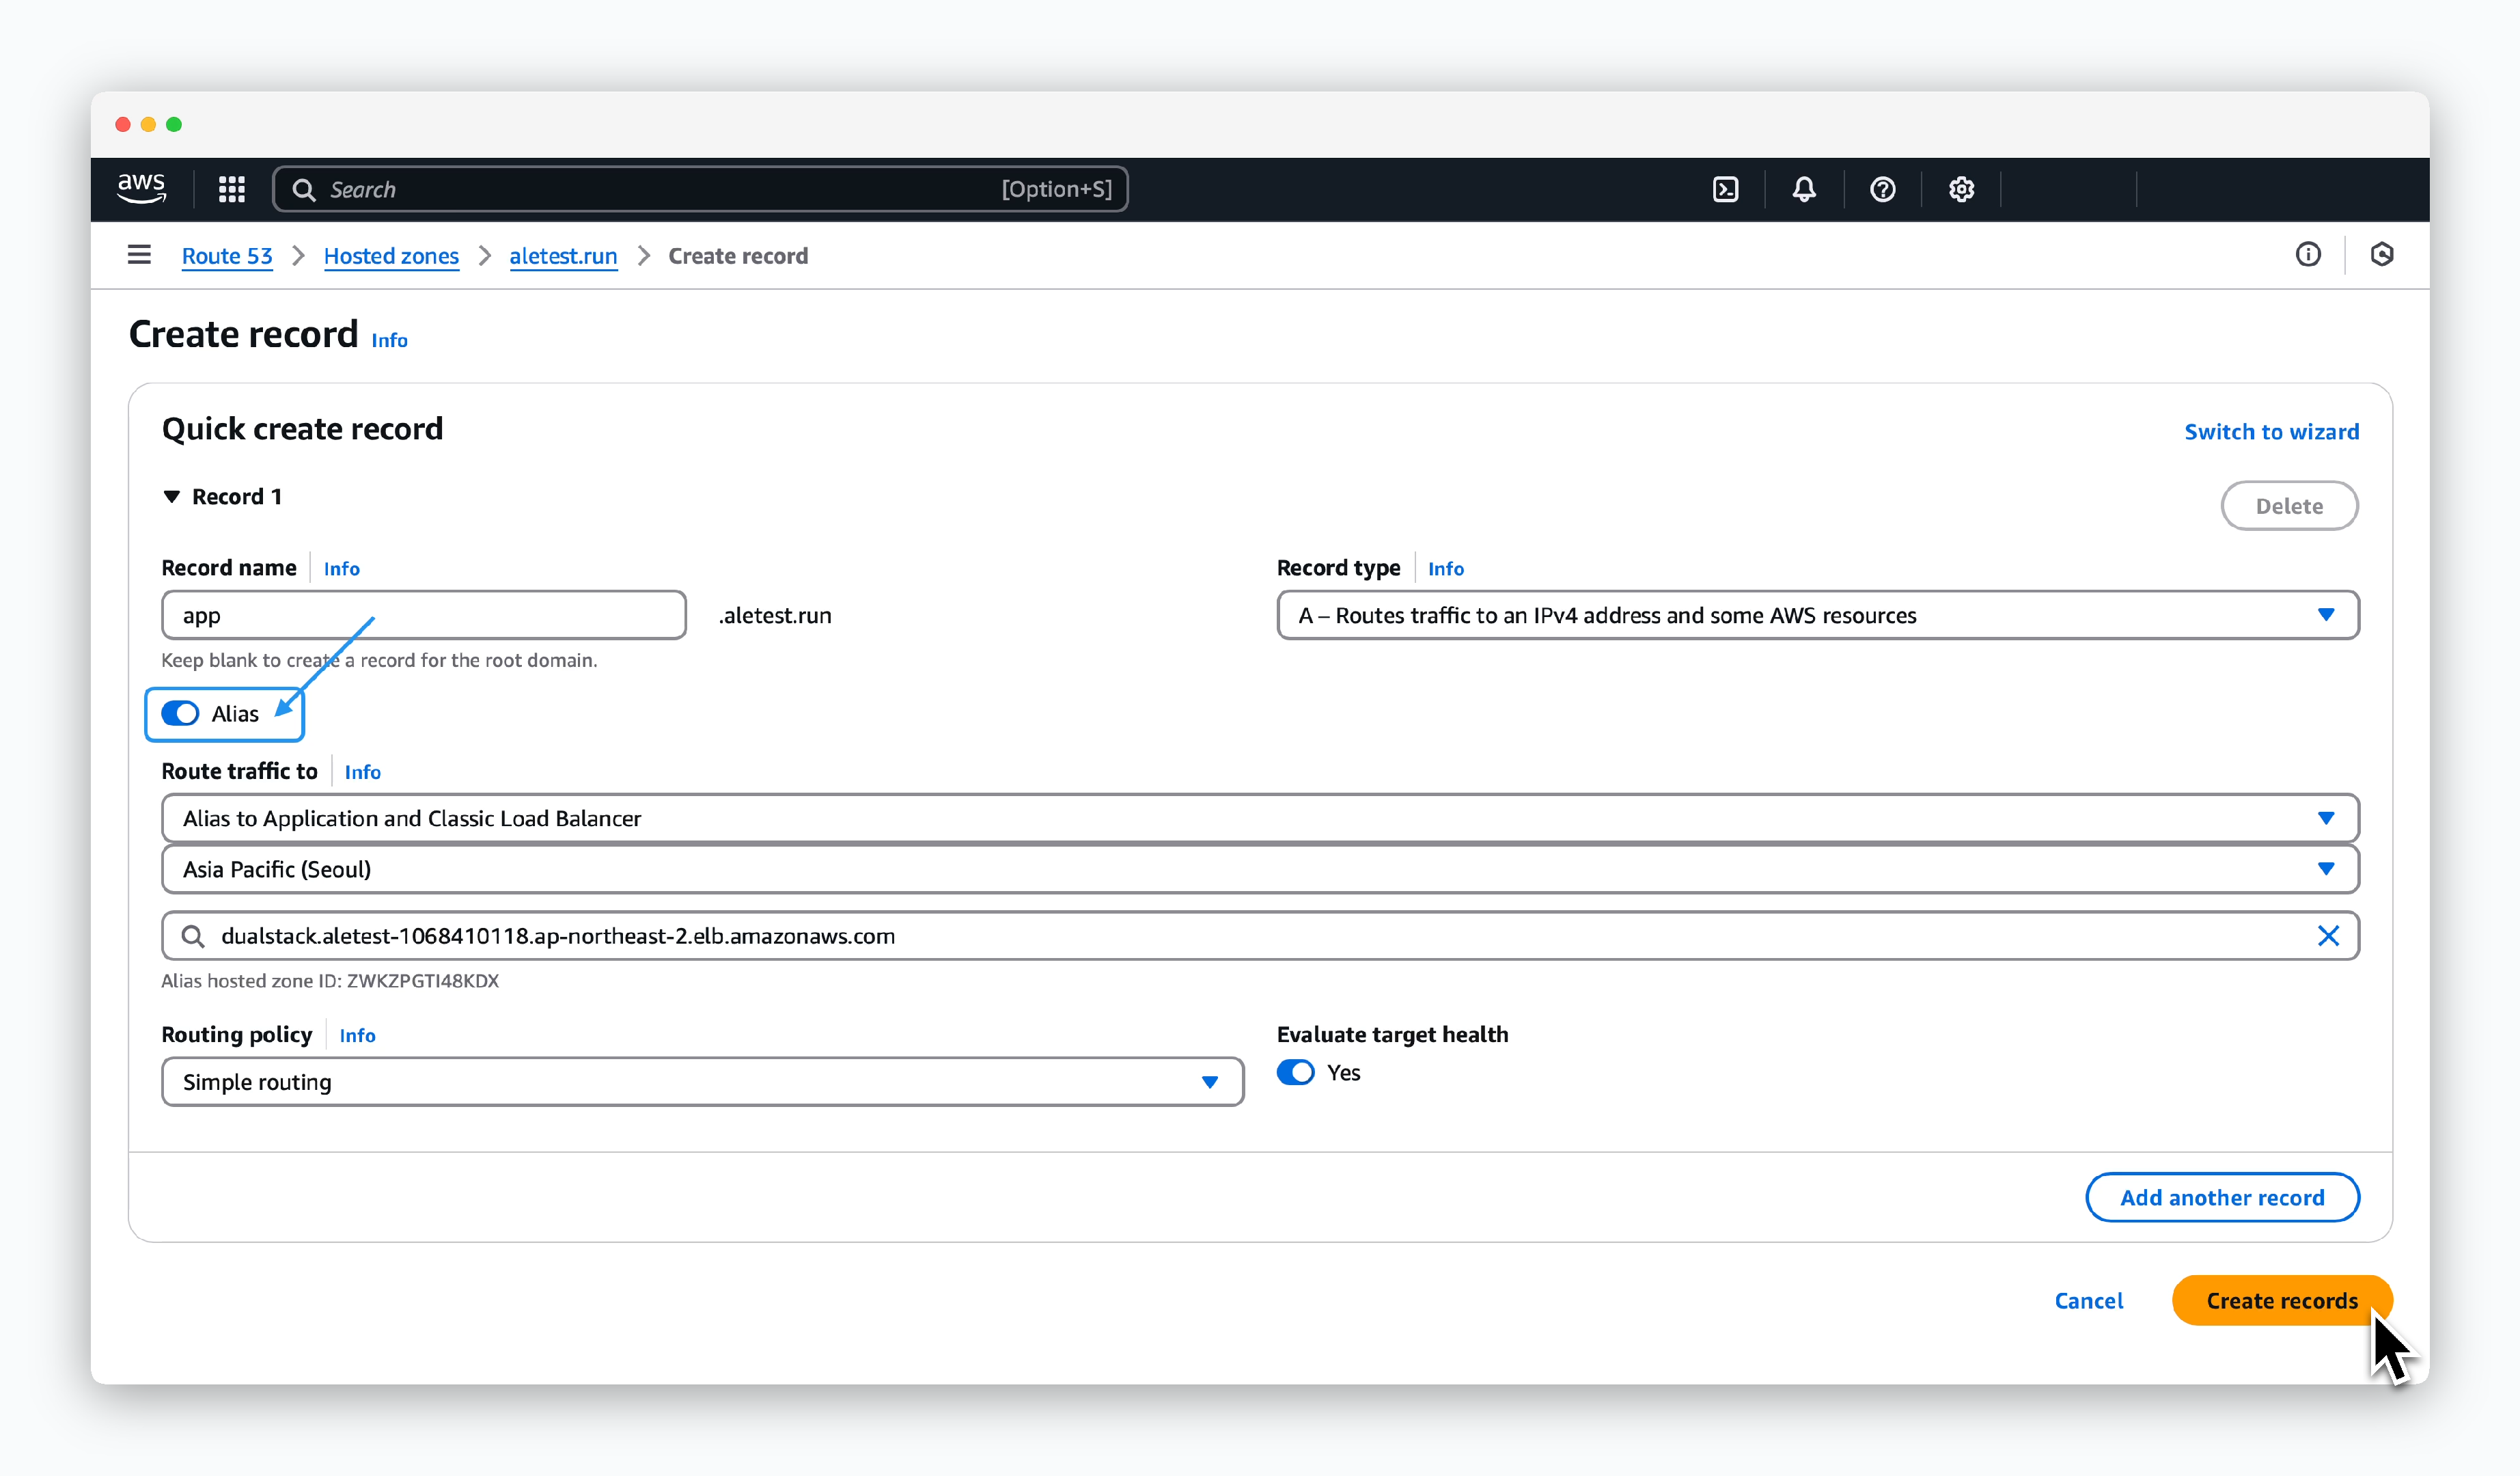This screenshot has width=2520, height=1476.
Task: Toggle Evaluate target health switch
Action: point(1295,1072)
